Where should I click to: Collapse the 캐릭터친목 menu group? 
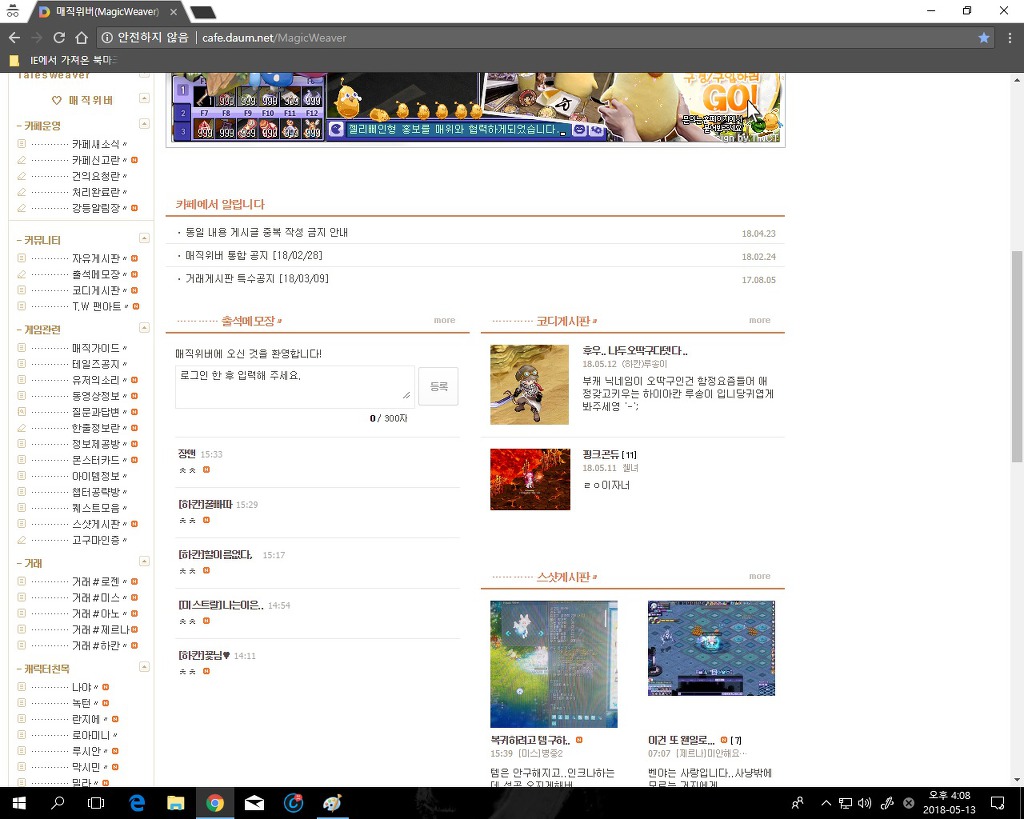144,667
